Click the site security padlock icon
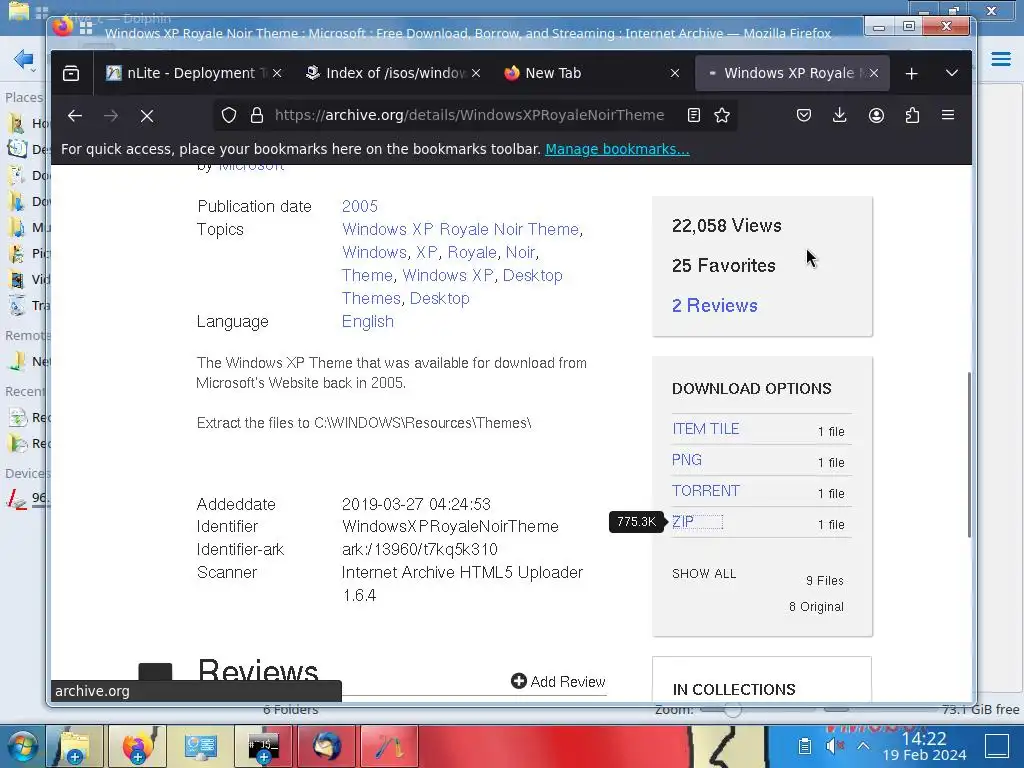 tap(257, 116)
